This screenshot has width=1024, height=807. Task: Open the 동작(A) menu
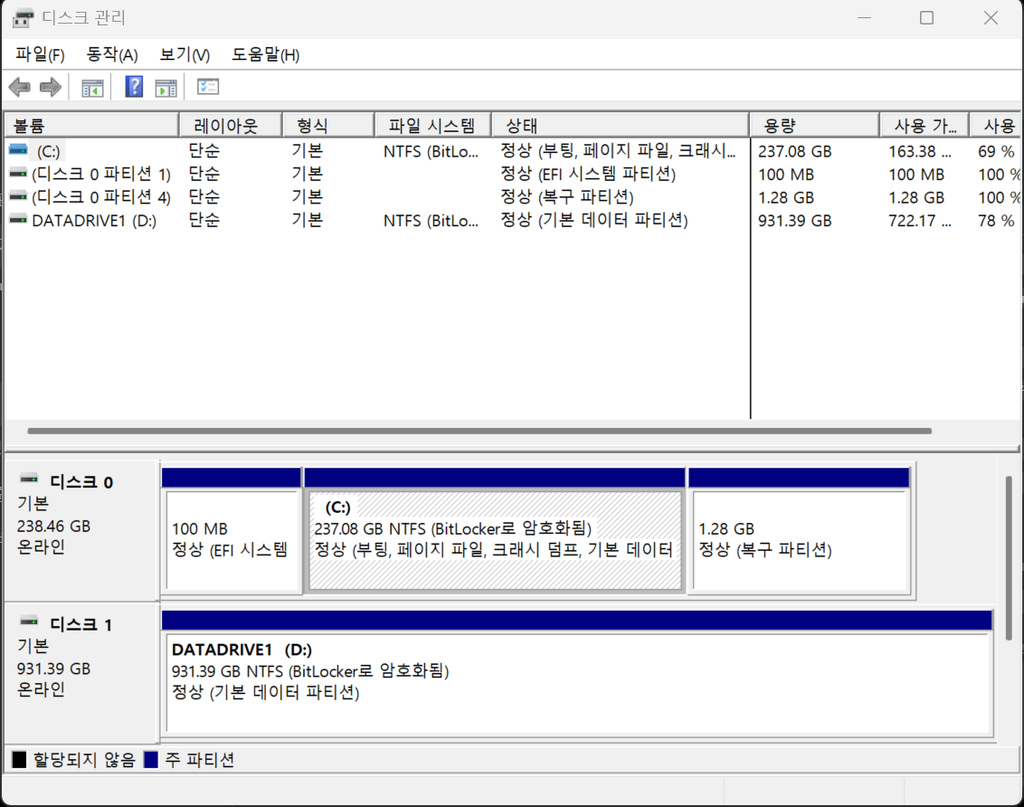[x=112, y=54]
